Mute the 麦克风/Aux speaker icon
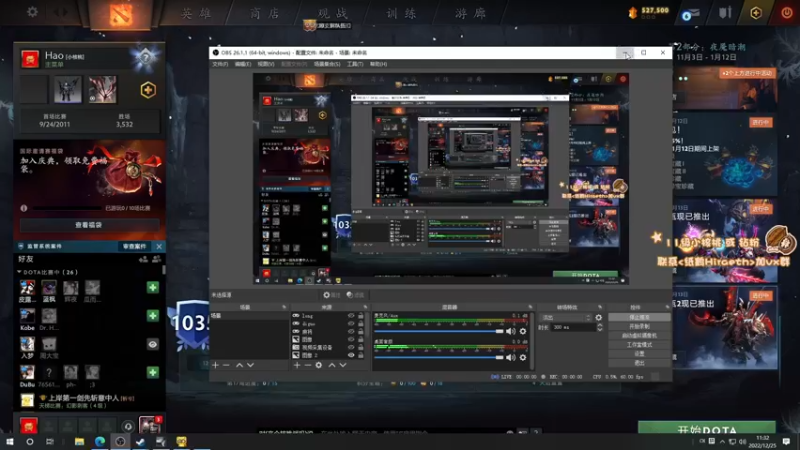Screen dimensions: 800x450 coord(511,332)
